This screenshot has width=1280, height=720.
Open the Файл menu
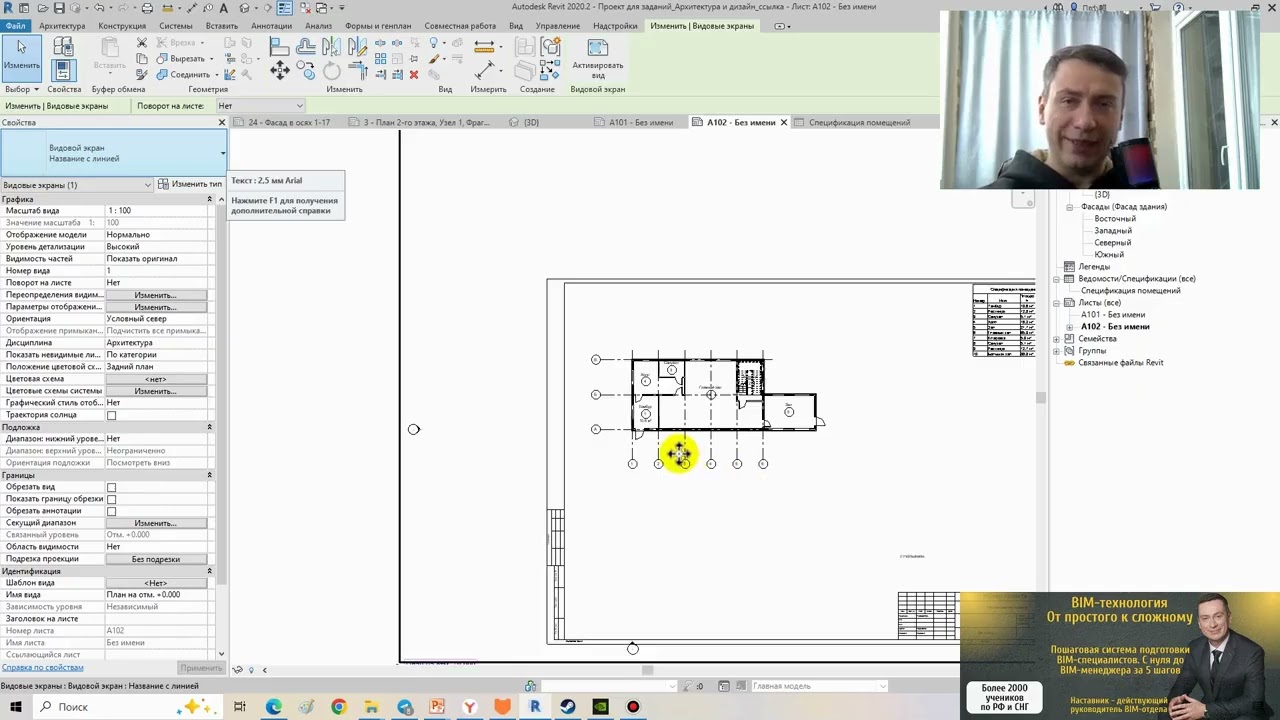[x=15, y=26]
